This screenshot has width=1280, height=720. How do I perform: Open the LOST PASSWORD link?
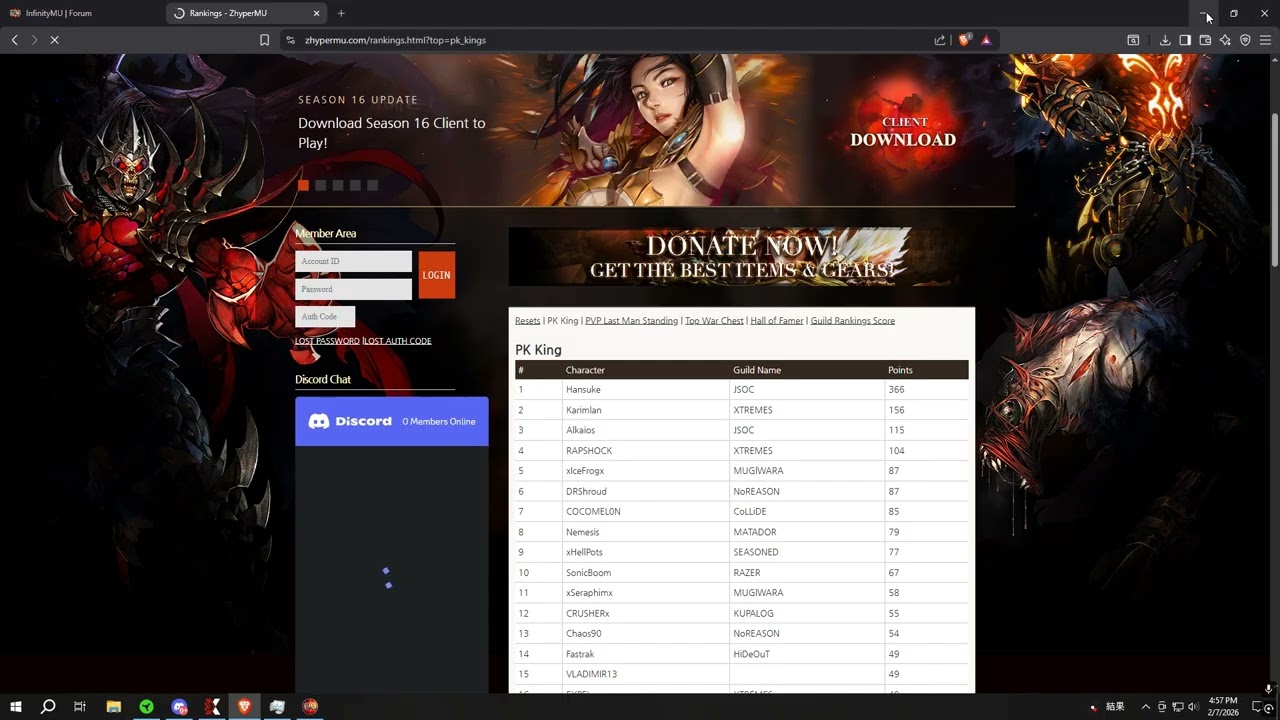(327, 341)
